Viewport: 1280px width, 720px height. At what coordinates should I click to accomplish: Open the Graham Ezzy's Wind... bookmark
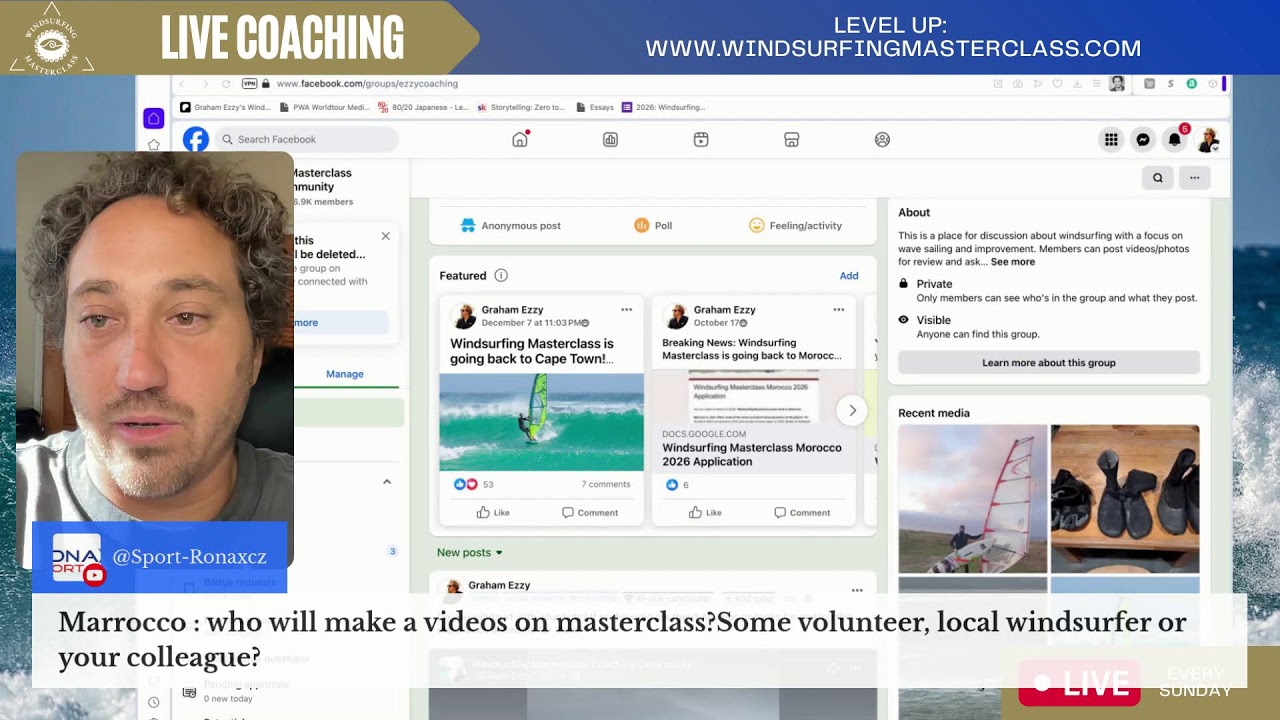[225, 107]
